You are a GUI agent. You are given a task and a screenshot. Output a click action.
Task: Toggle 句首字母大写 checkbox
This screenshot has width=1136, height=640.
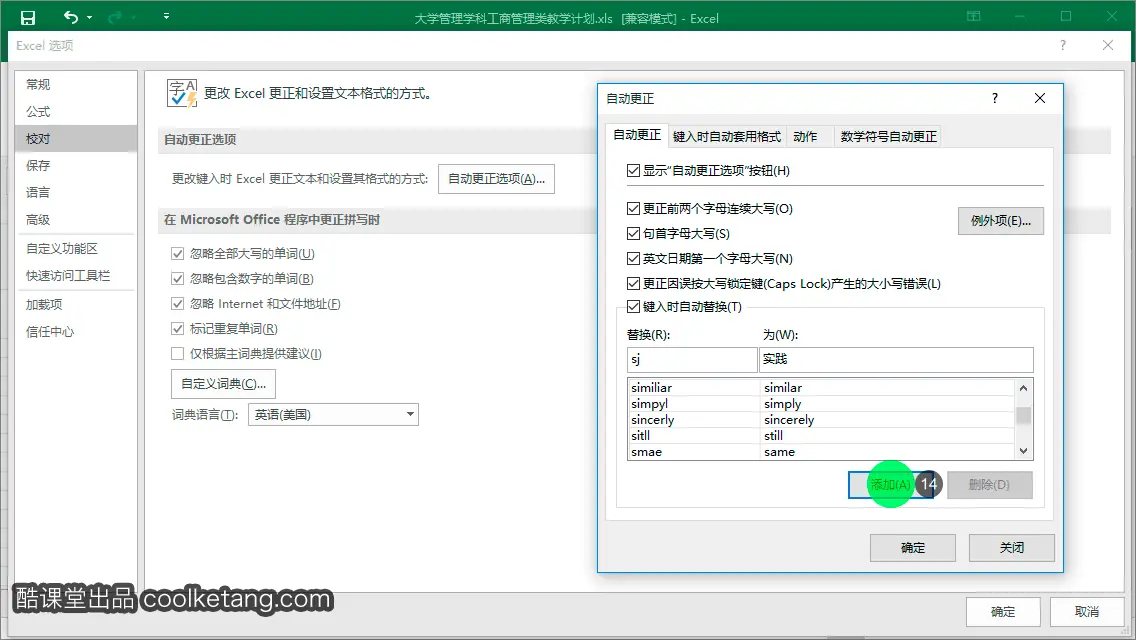[633, 233]
